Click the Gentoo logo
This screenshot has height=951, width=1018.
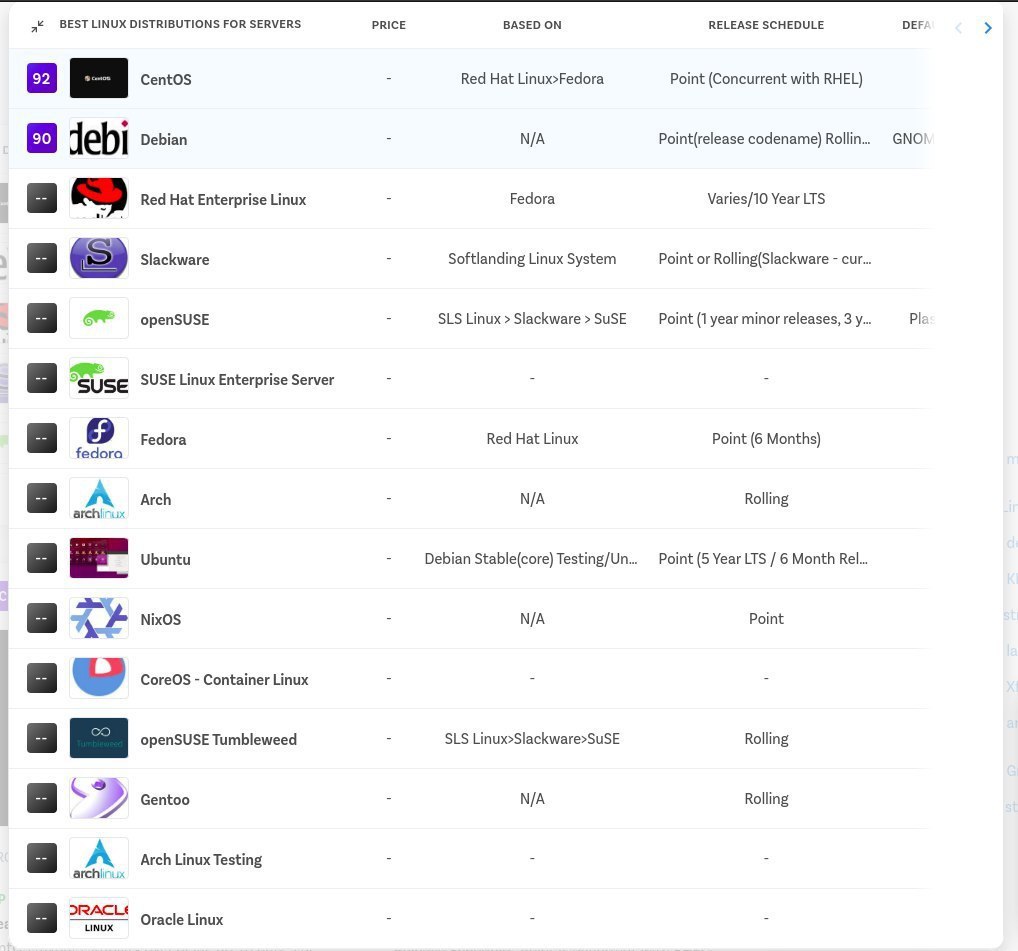tap(99, 798)
